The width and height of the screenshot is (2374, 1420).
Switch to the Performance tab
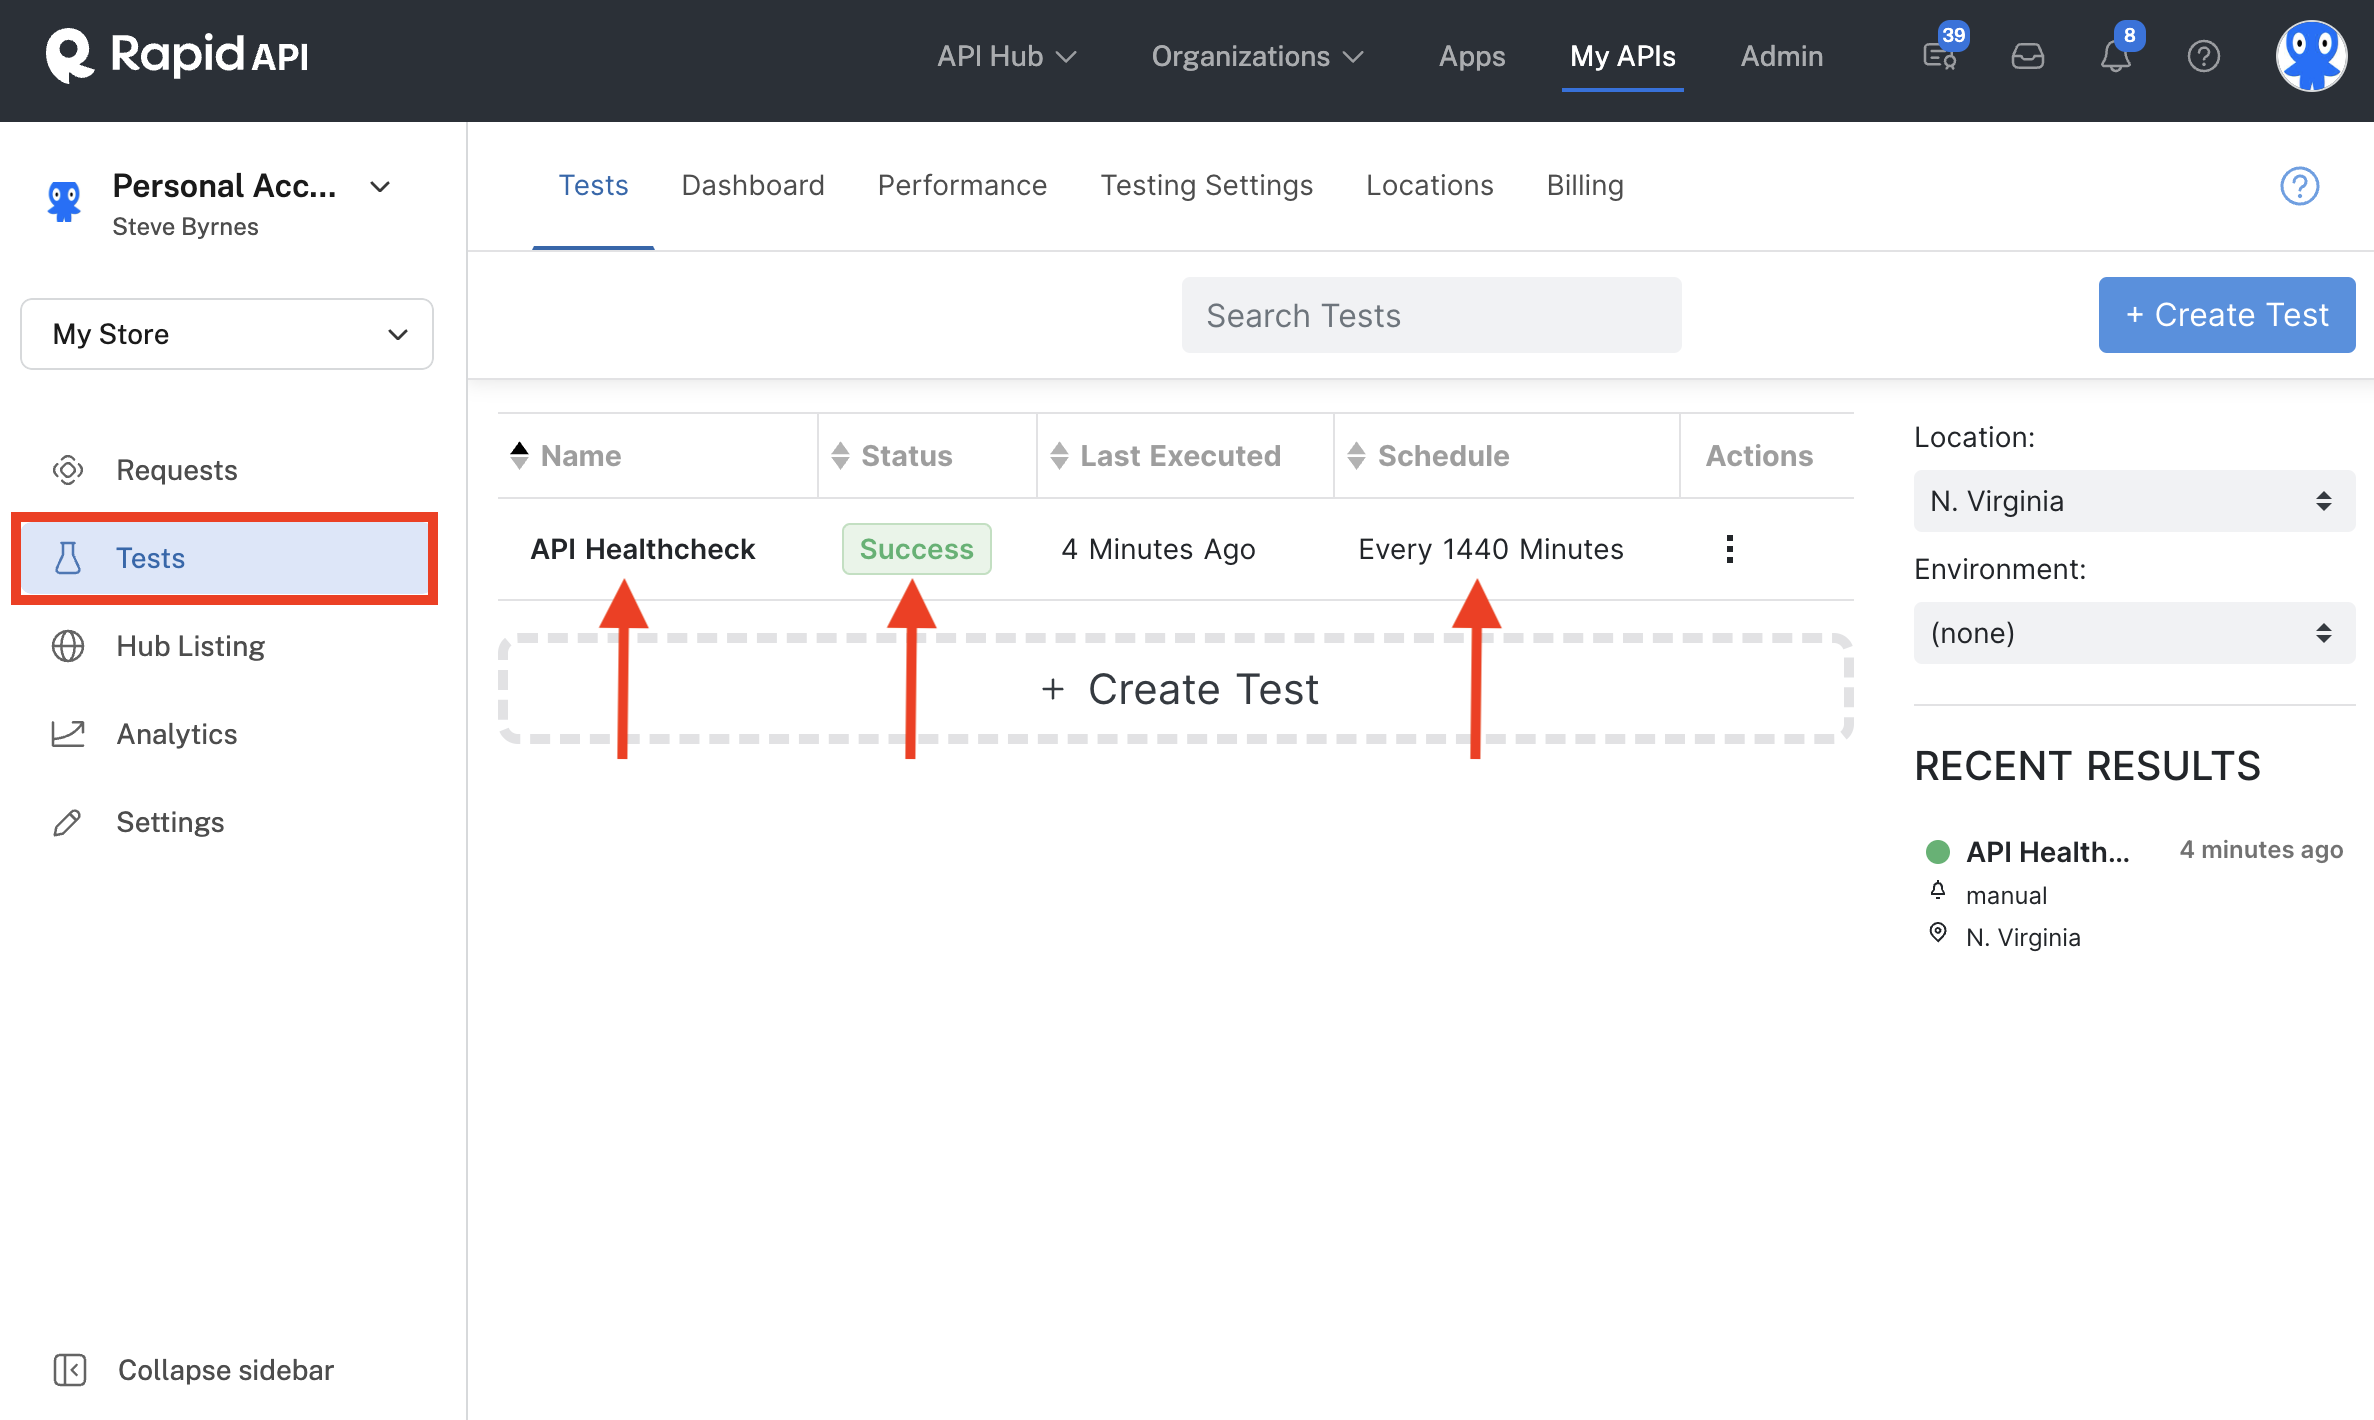coord(962,186)
